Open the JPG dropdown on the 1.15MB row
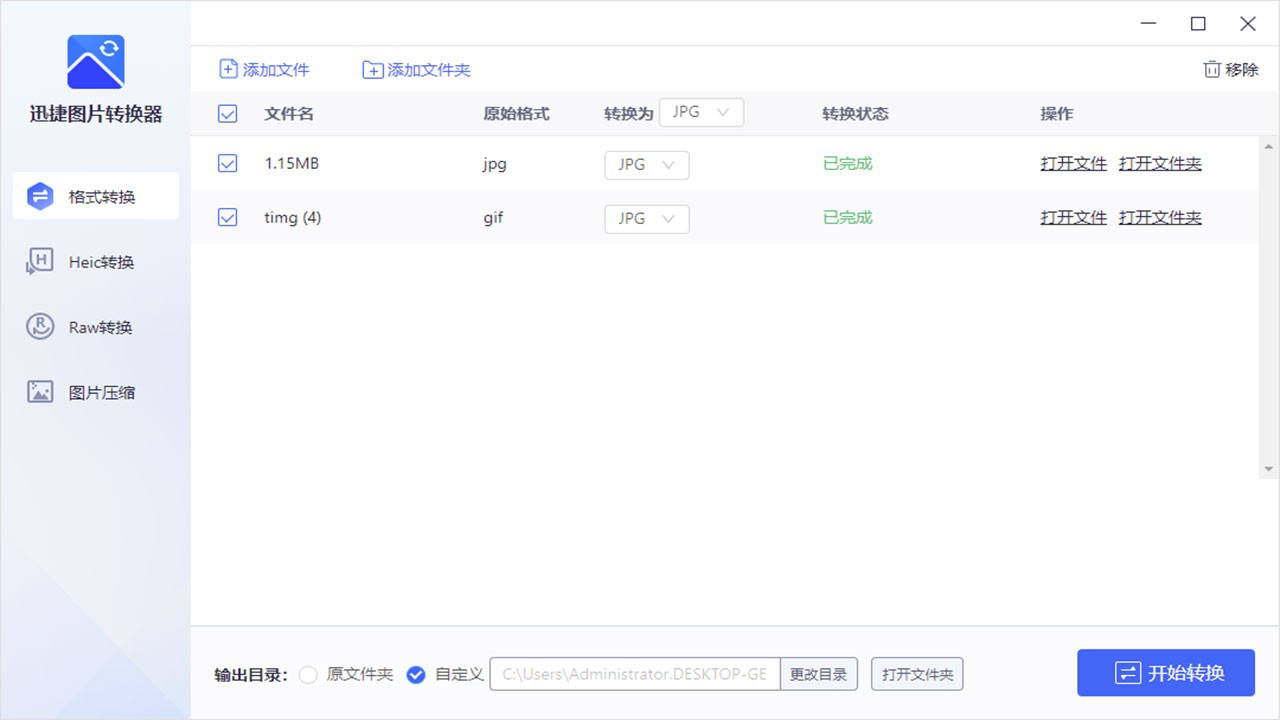This screenshot has width=1280, height=720. 646,164
